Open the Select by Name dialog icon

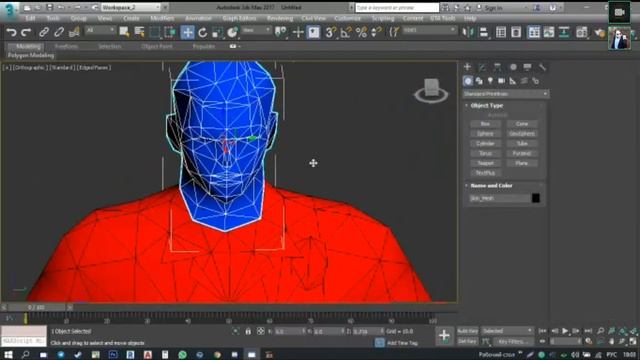(140, 32)
